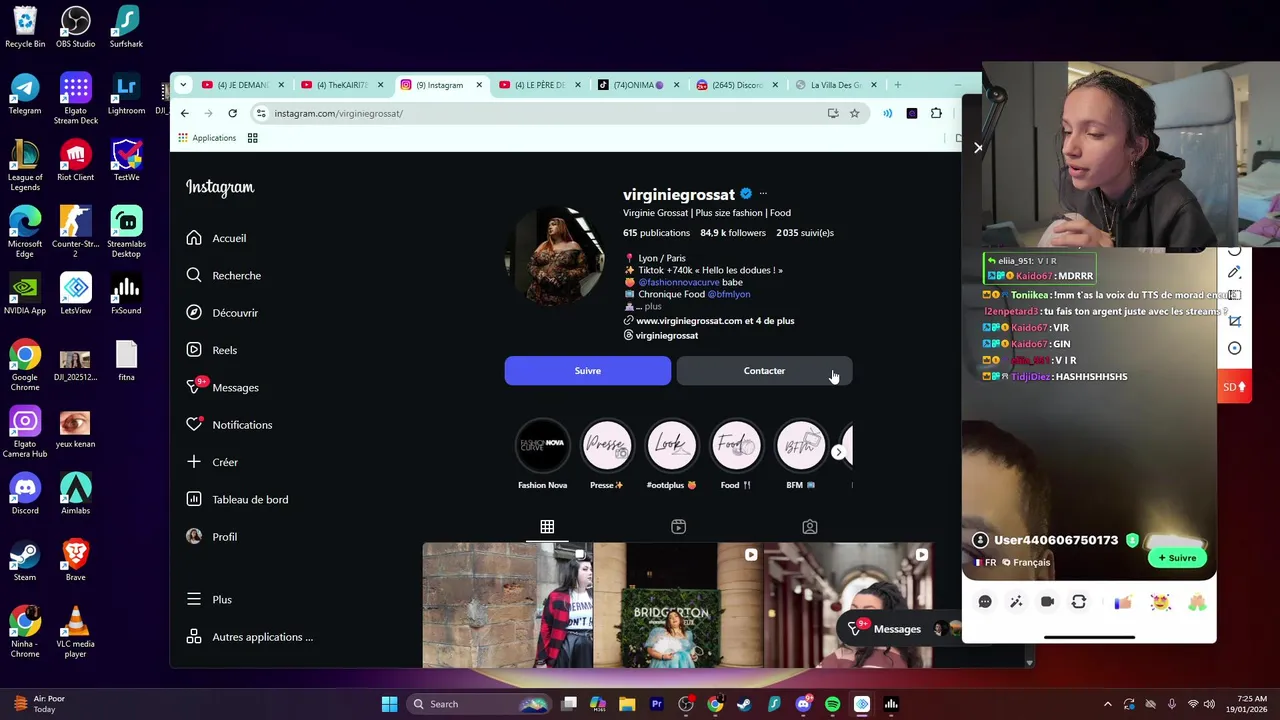Screen dimensions: 1280x720
Task: Expand the bio with the plus link
Action: coord(651,307)
